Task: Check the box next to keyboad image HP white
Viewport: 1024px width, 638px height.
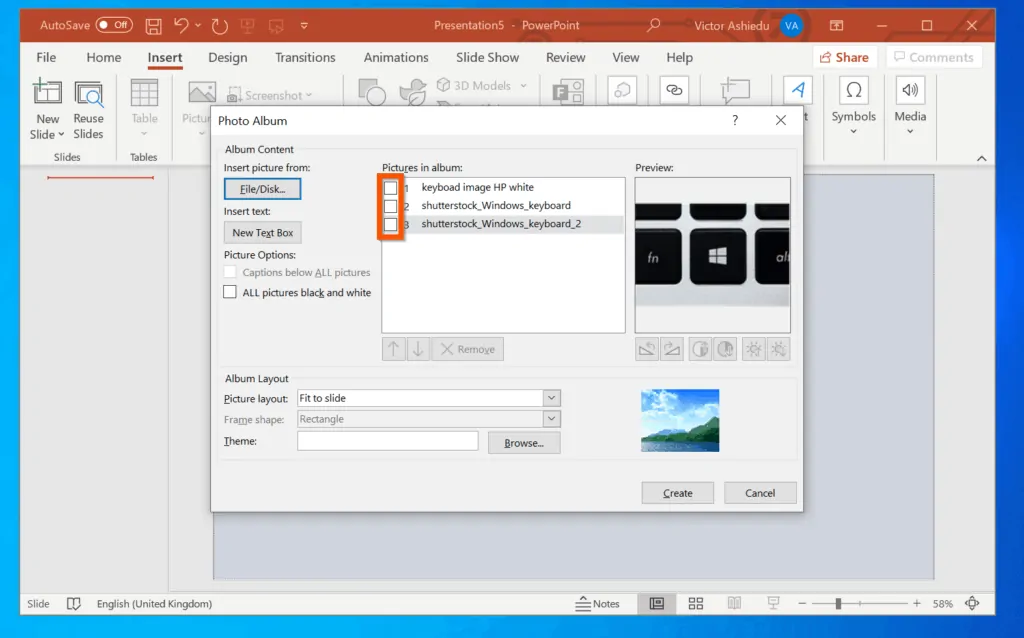Action: tap(389, 187)
